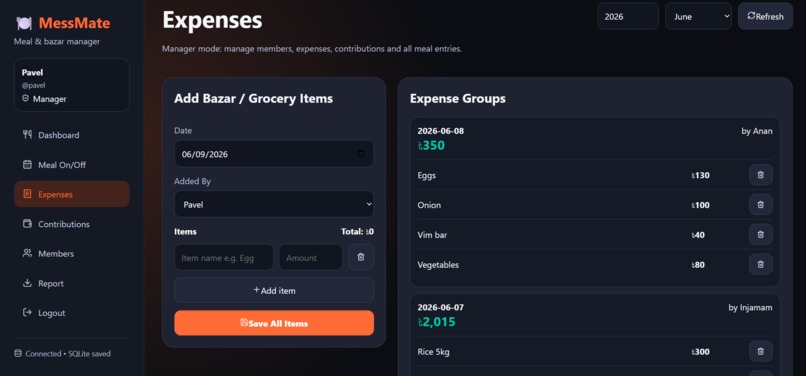This screenshot has height=376, width=806.
Task: Open Contributions section
Action: pyautogui.click(x=71, y=224)
